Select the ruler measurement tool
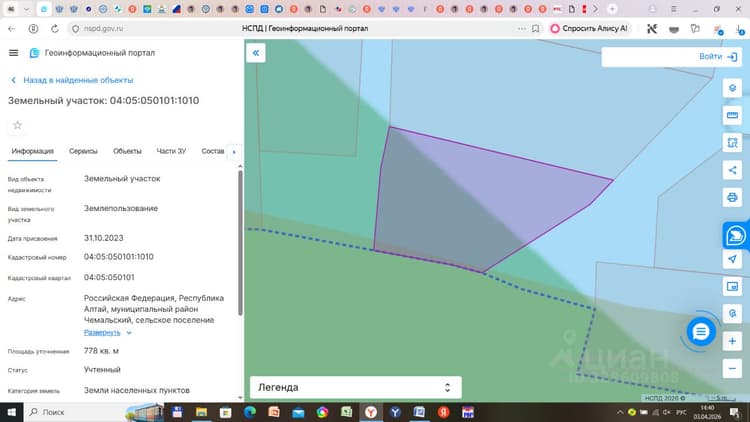This screenshot has width=750, height=422. (x=732, y=115)
